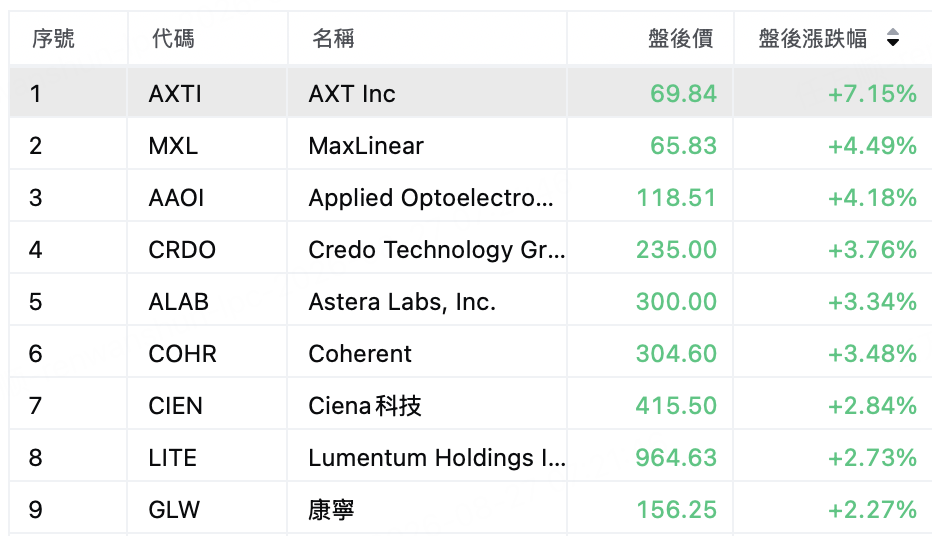Click Astera Labs price 300.00
Screen dimensions: 932x536
pos(676,302)
